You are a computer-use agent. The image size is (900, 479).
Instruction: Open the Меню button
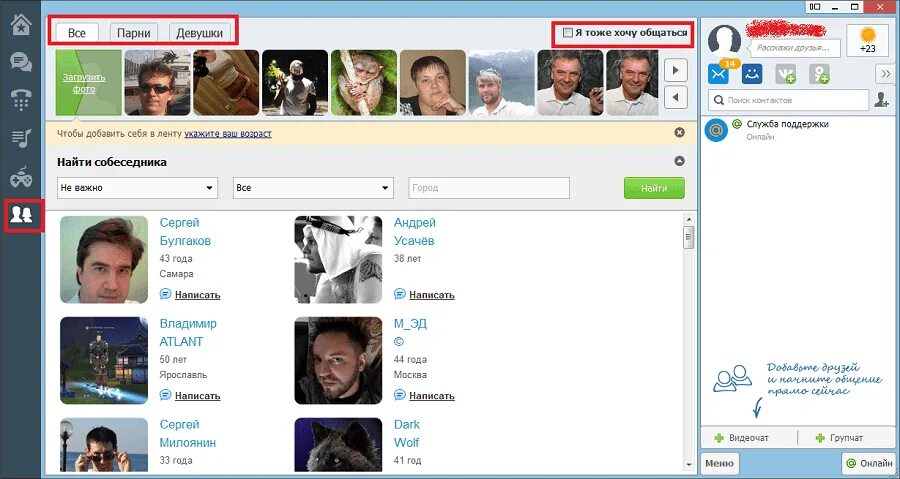(x=719, y=463)
